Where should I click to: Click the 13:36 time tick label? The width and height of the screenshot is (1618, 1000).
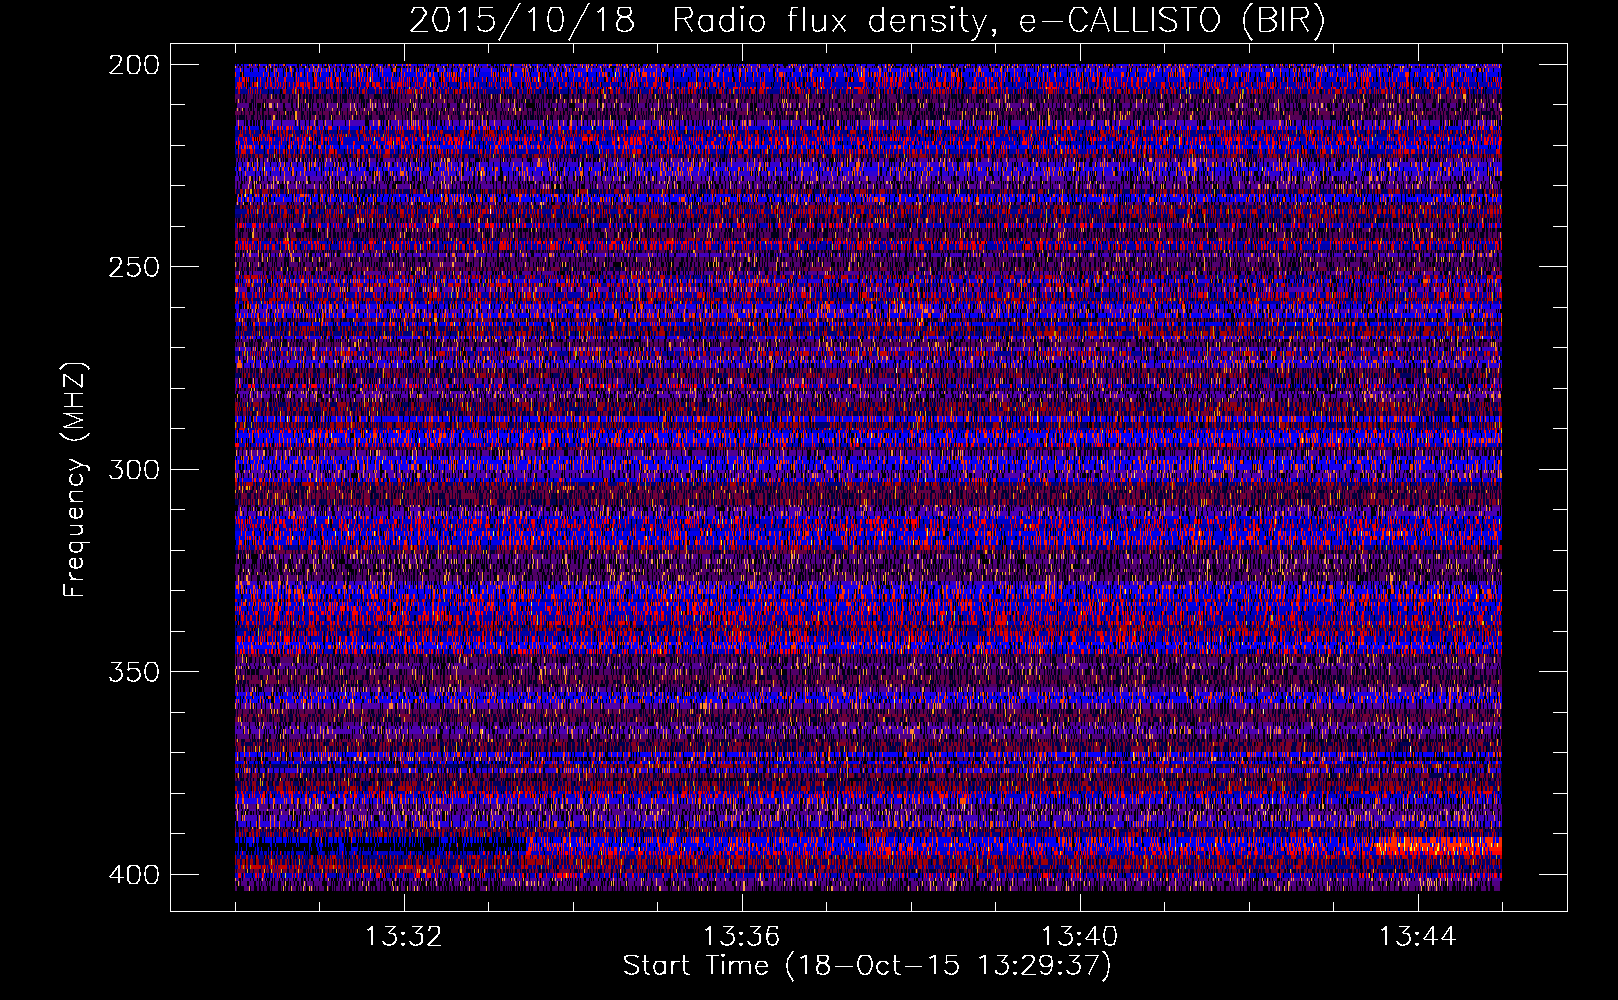point(741,937)
